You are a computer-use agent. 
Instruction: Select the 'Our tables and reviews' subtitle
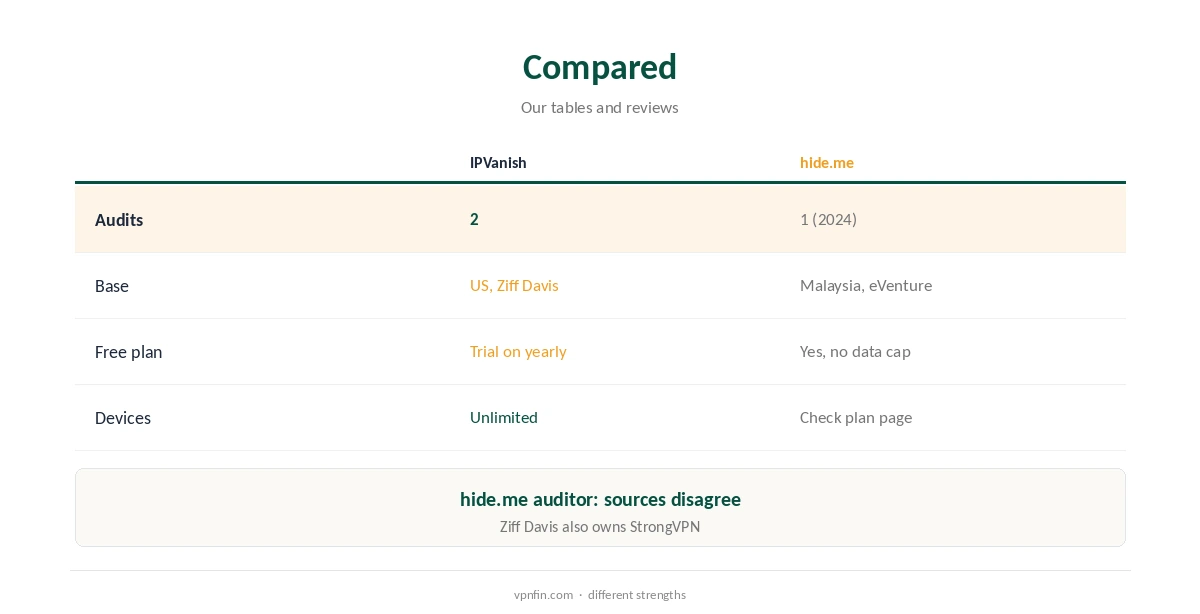600,107
